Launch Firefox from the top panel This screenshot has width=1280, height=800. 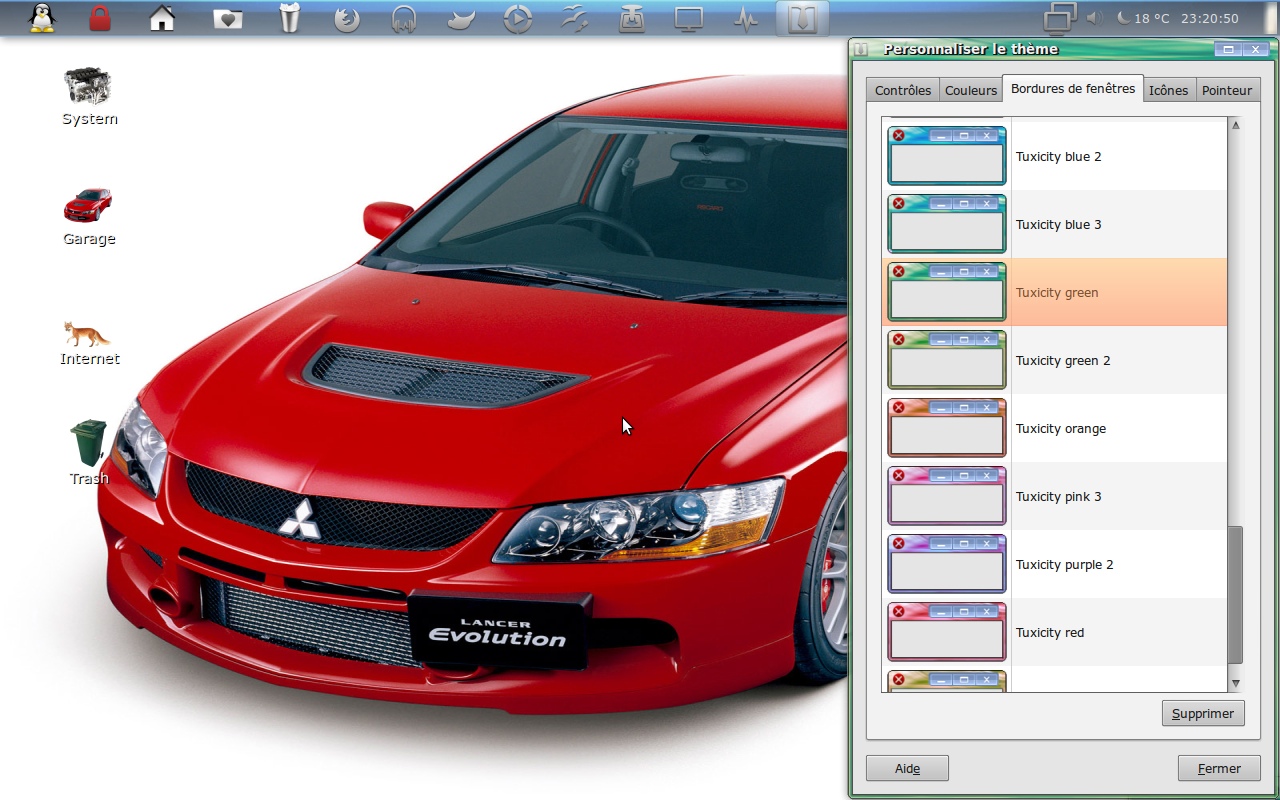pos(347,19)
